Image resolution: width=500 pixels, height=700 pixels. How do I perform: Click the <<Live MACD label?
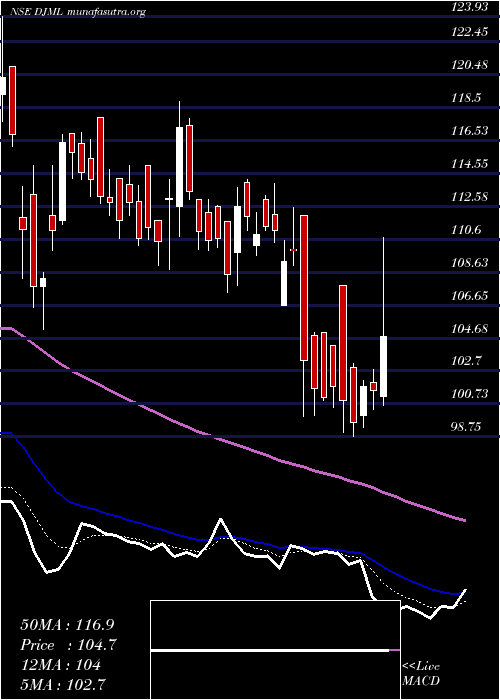[x=421, y=674]
